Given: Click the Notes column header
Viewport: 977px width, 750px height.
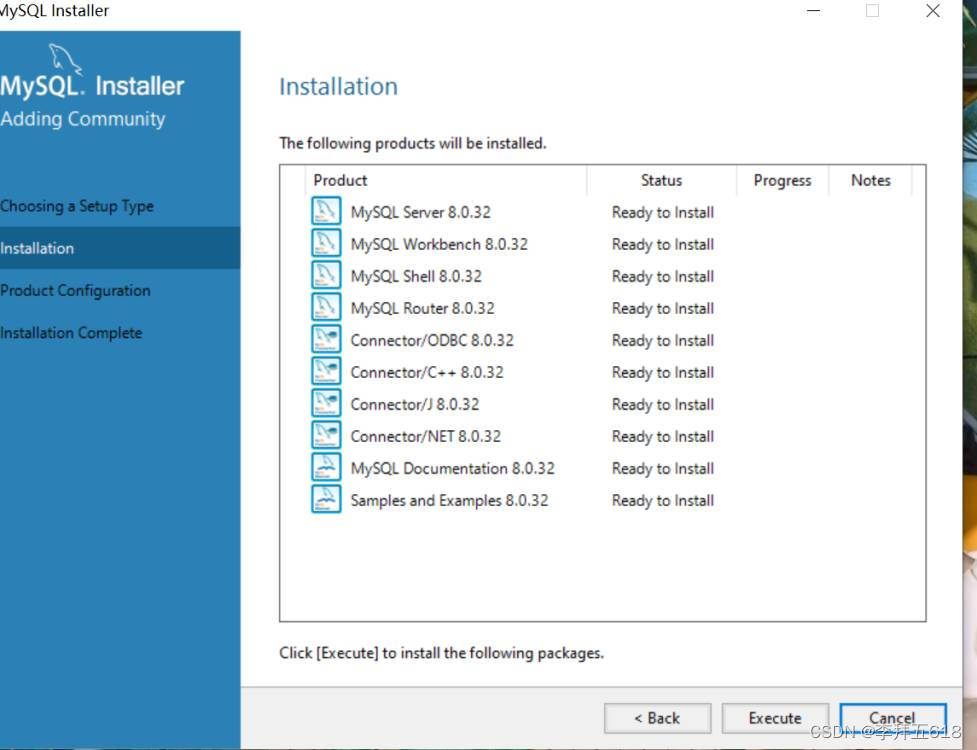Looking at the screenshot, I should [x=871, y=180].
